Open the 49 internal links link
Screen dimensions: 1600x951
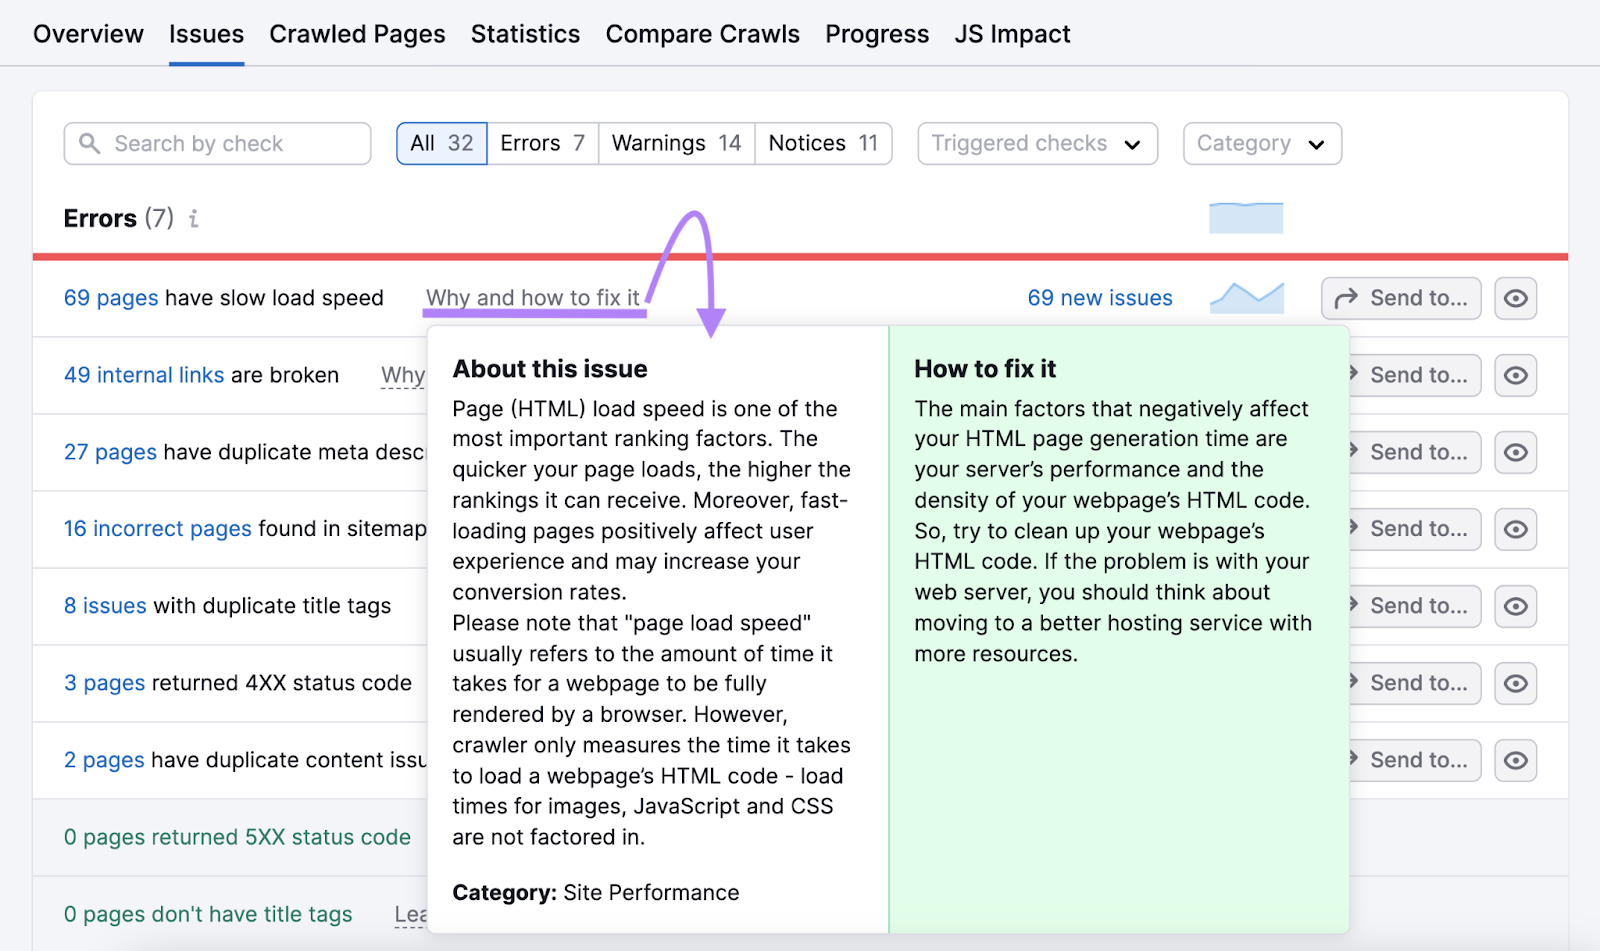pyautogui.click(x=144, y=375)
